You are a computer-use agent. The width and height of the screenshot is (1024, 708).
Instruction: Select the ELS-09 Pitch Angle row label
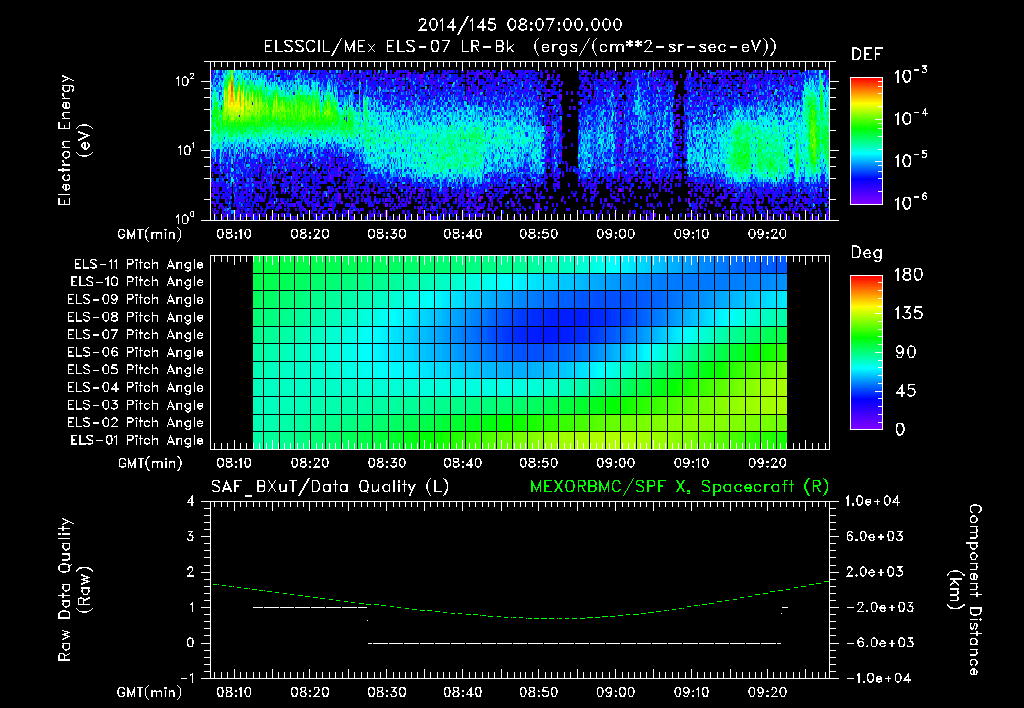(x=136, y=300)
